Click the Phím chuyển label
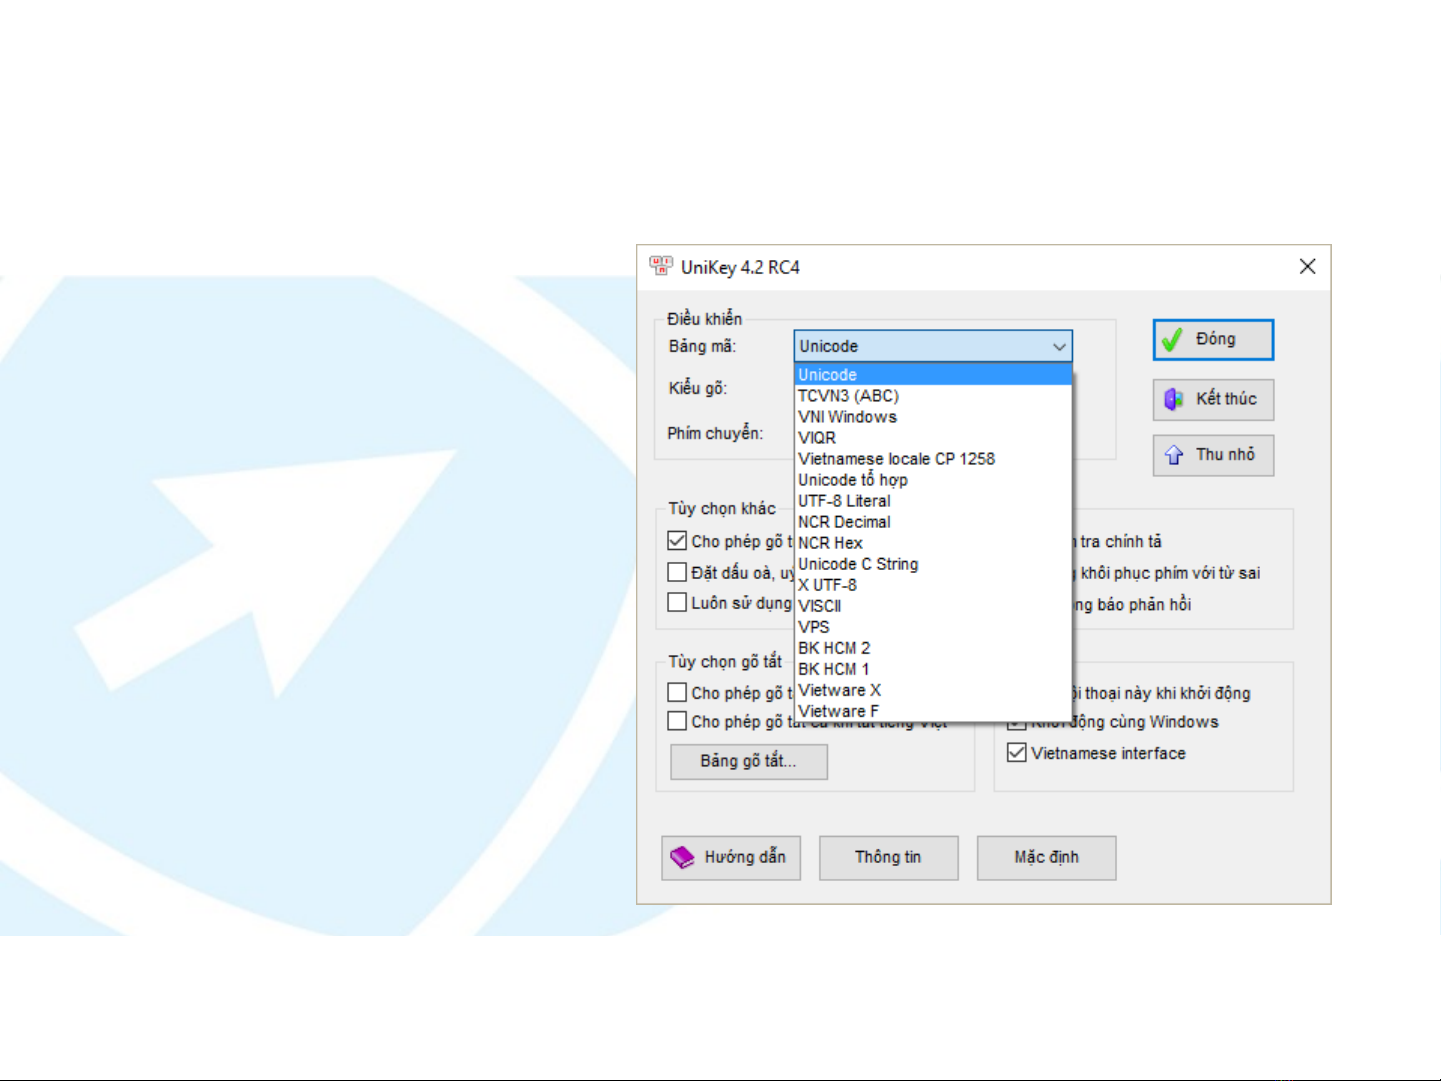 tap(715, 433)
